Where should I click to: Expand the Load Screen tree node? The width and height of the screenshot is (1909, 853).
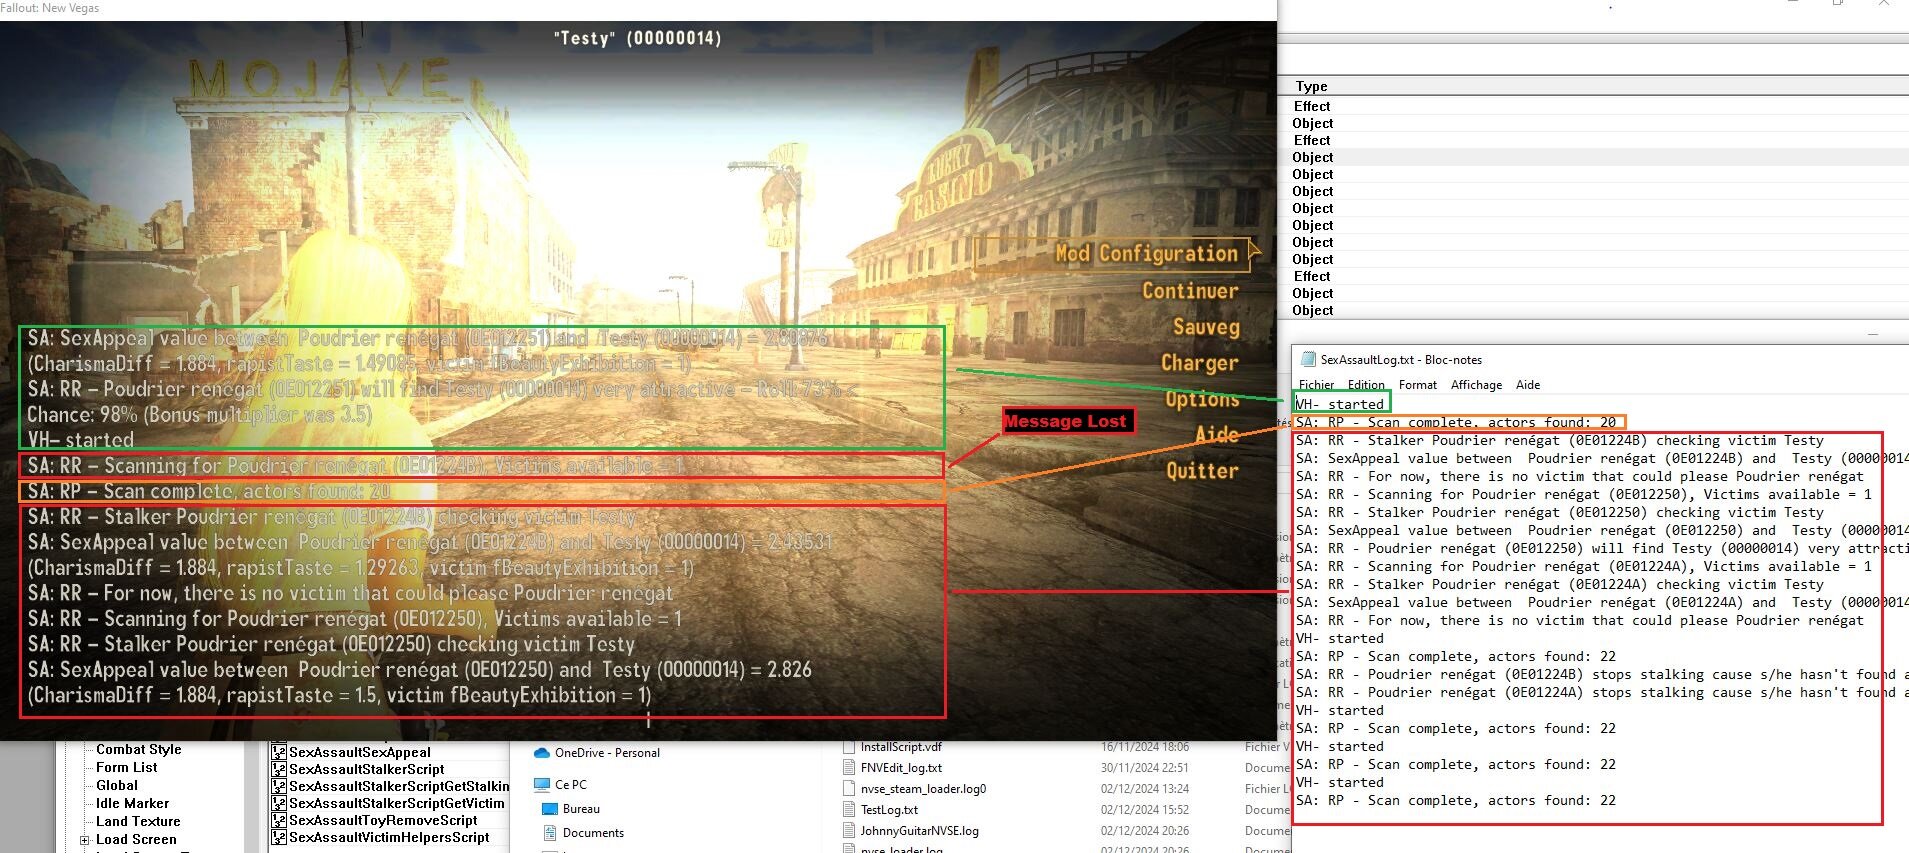[x=85, y=840]
